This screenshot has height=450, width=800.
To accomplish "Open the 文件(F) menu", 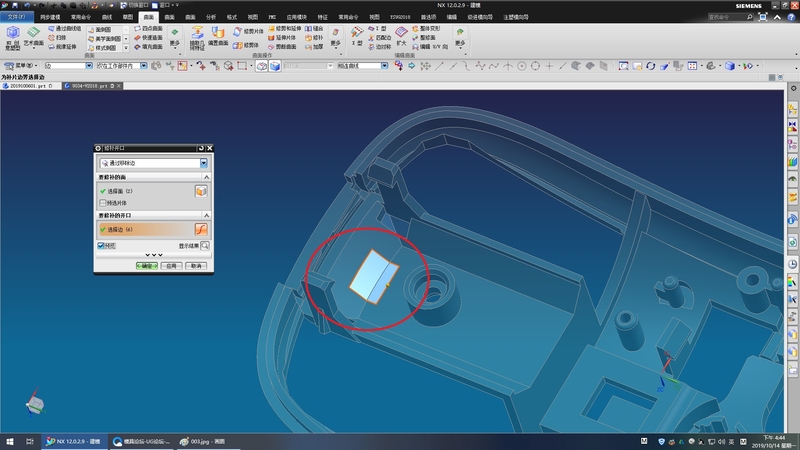I will [x=17, y=17].
